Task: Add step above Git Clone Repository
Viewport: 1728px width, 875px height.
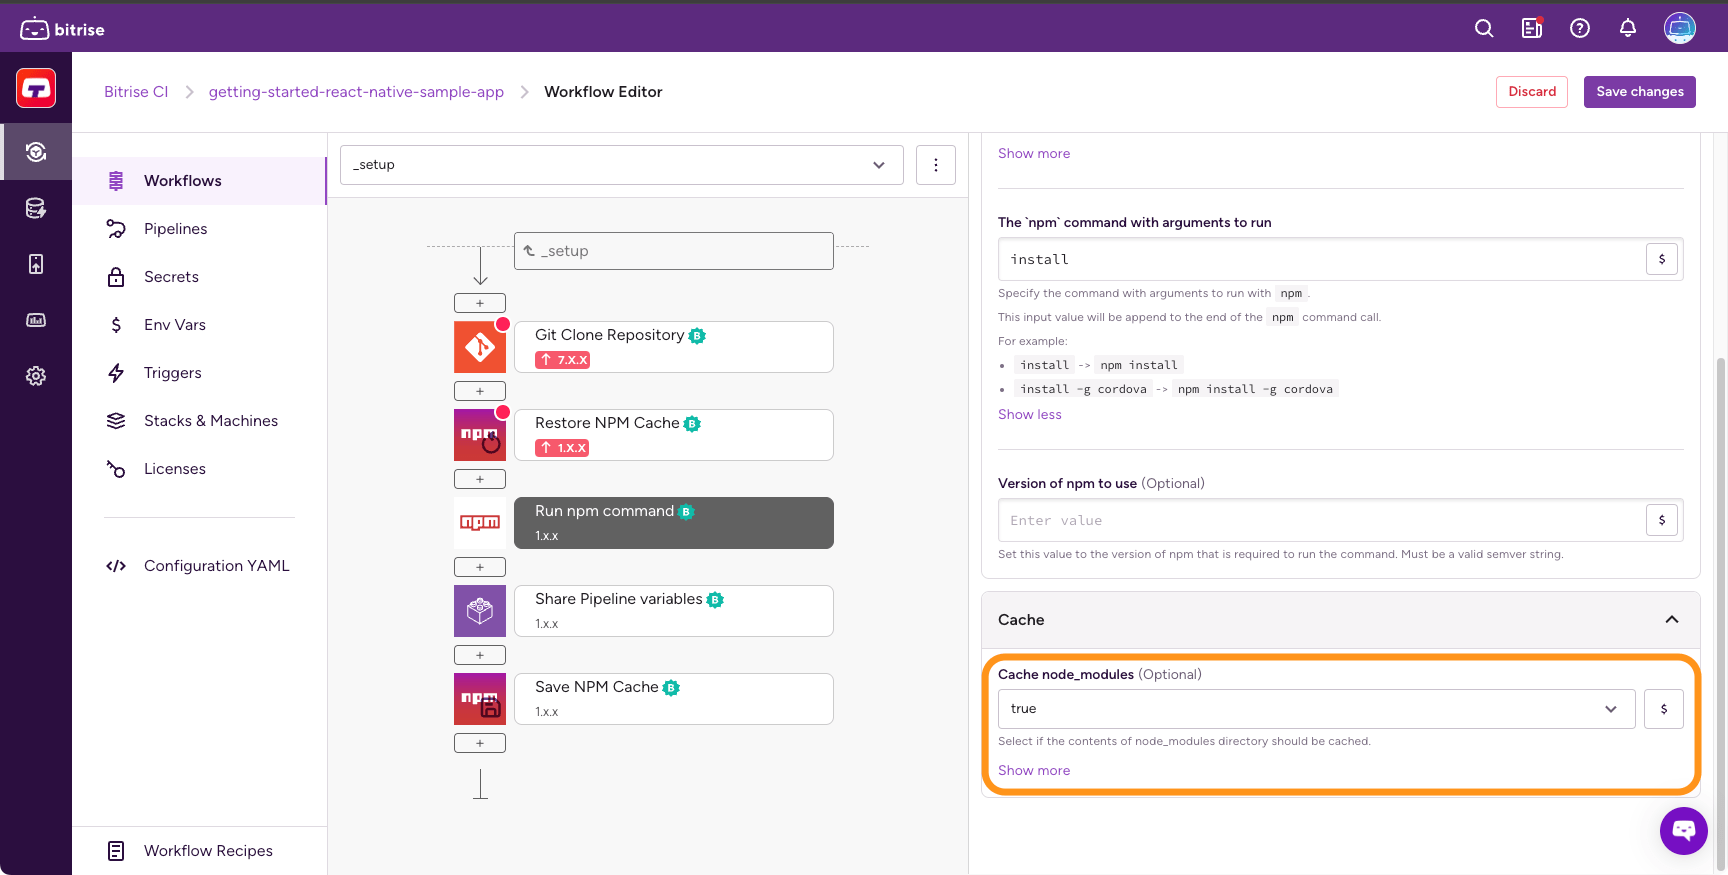Action: [480, 303]
